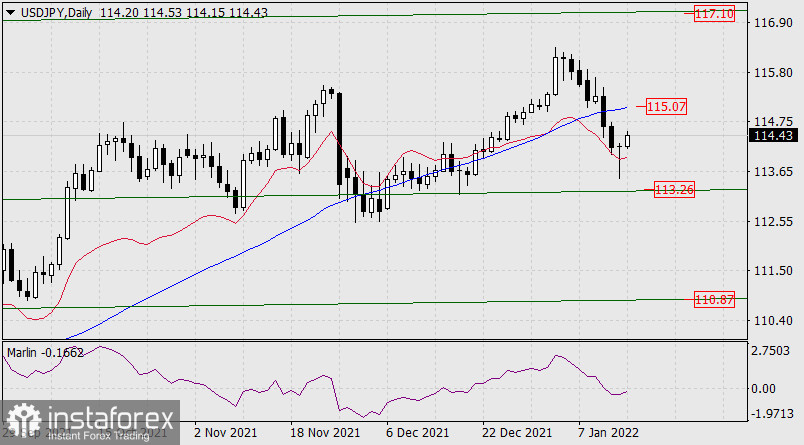Open the chart menu triangle beside USDJPY

pos(10,12)
